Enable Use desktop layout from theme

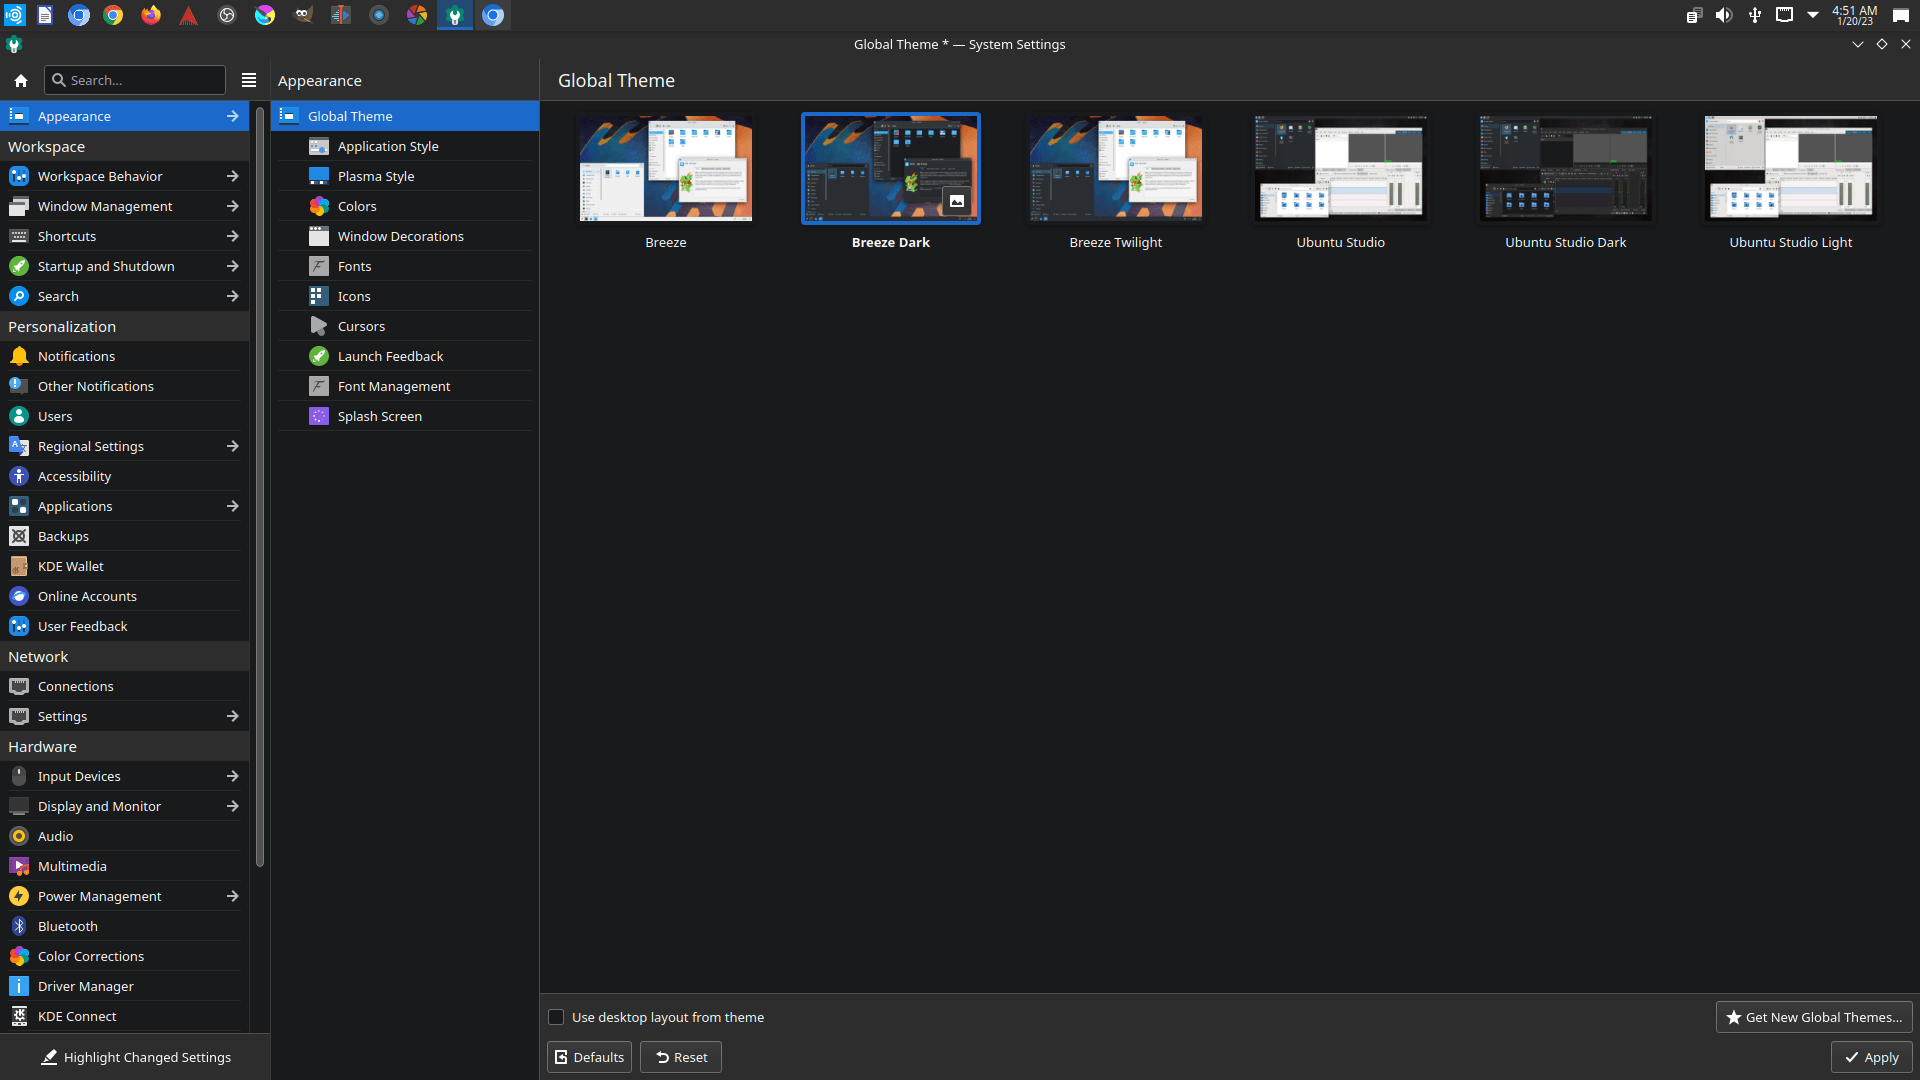557,1017
